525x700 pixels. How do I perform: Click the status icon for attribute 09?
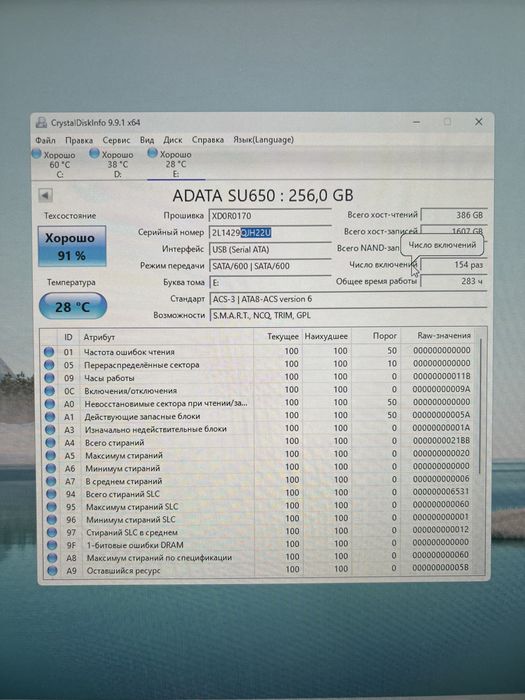(49, 378)
